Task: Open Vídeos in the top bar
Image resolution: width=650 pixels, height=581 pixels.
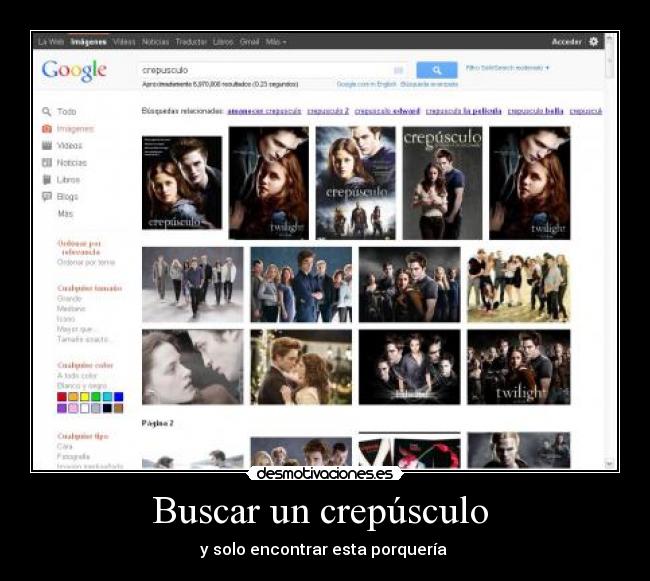Action: (124, 42)
